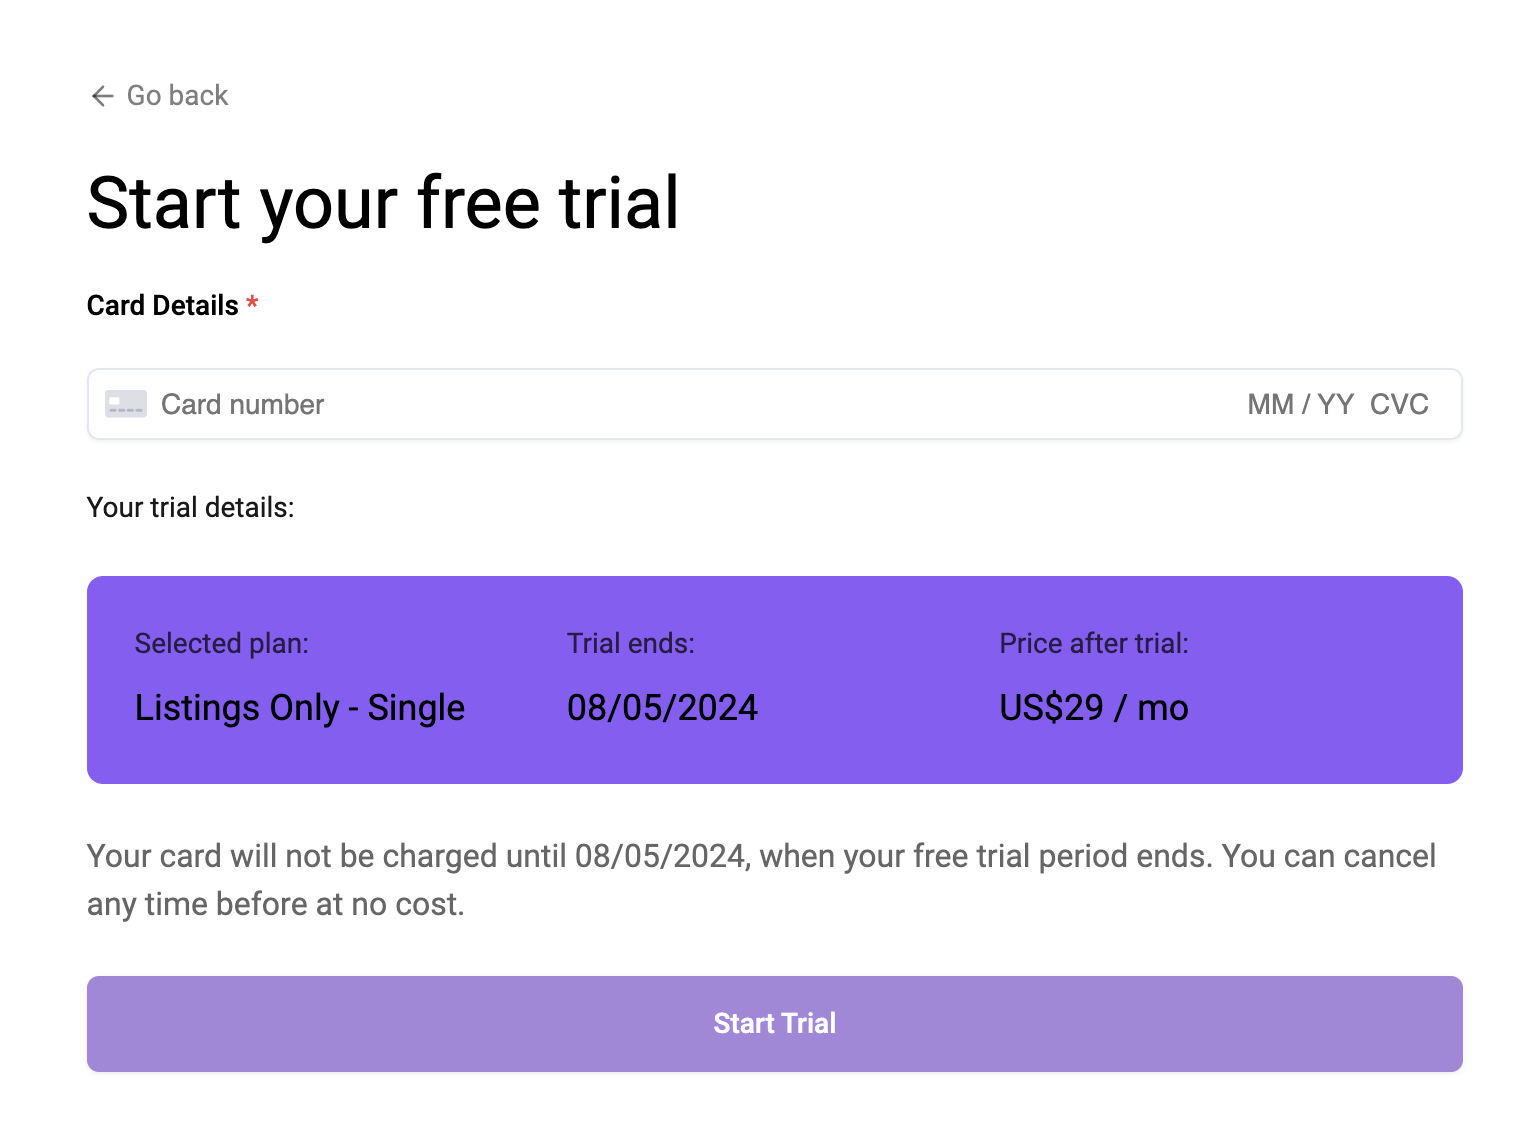Click the 'Go back' link text
This screenshot has width=1536, height=1142.
[177, 96]
